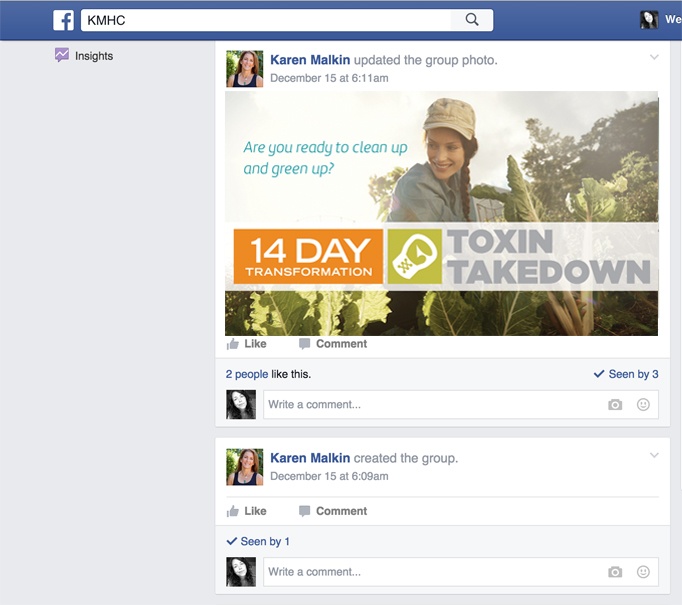The width and height of the screenshot is (682, 605).
Task: Click comment box under group photo post
Action: 461,404
